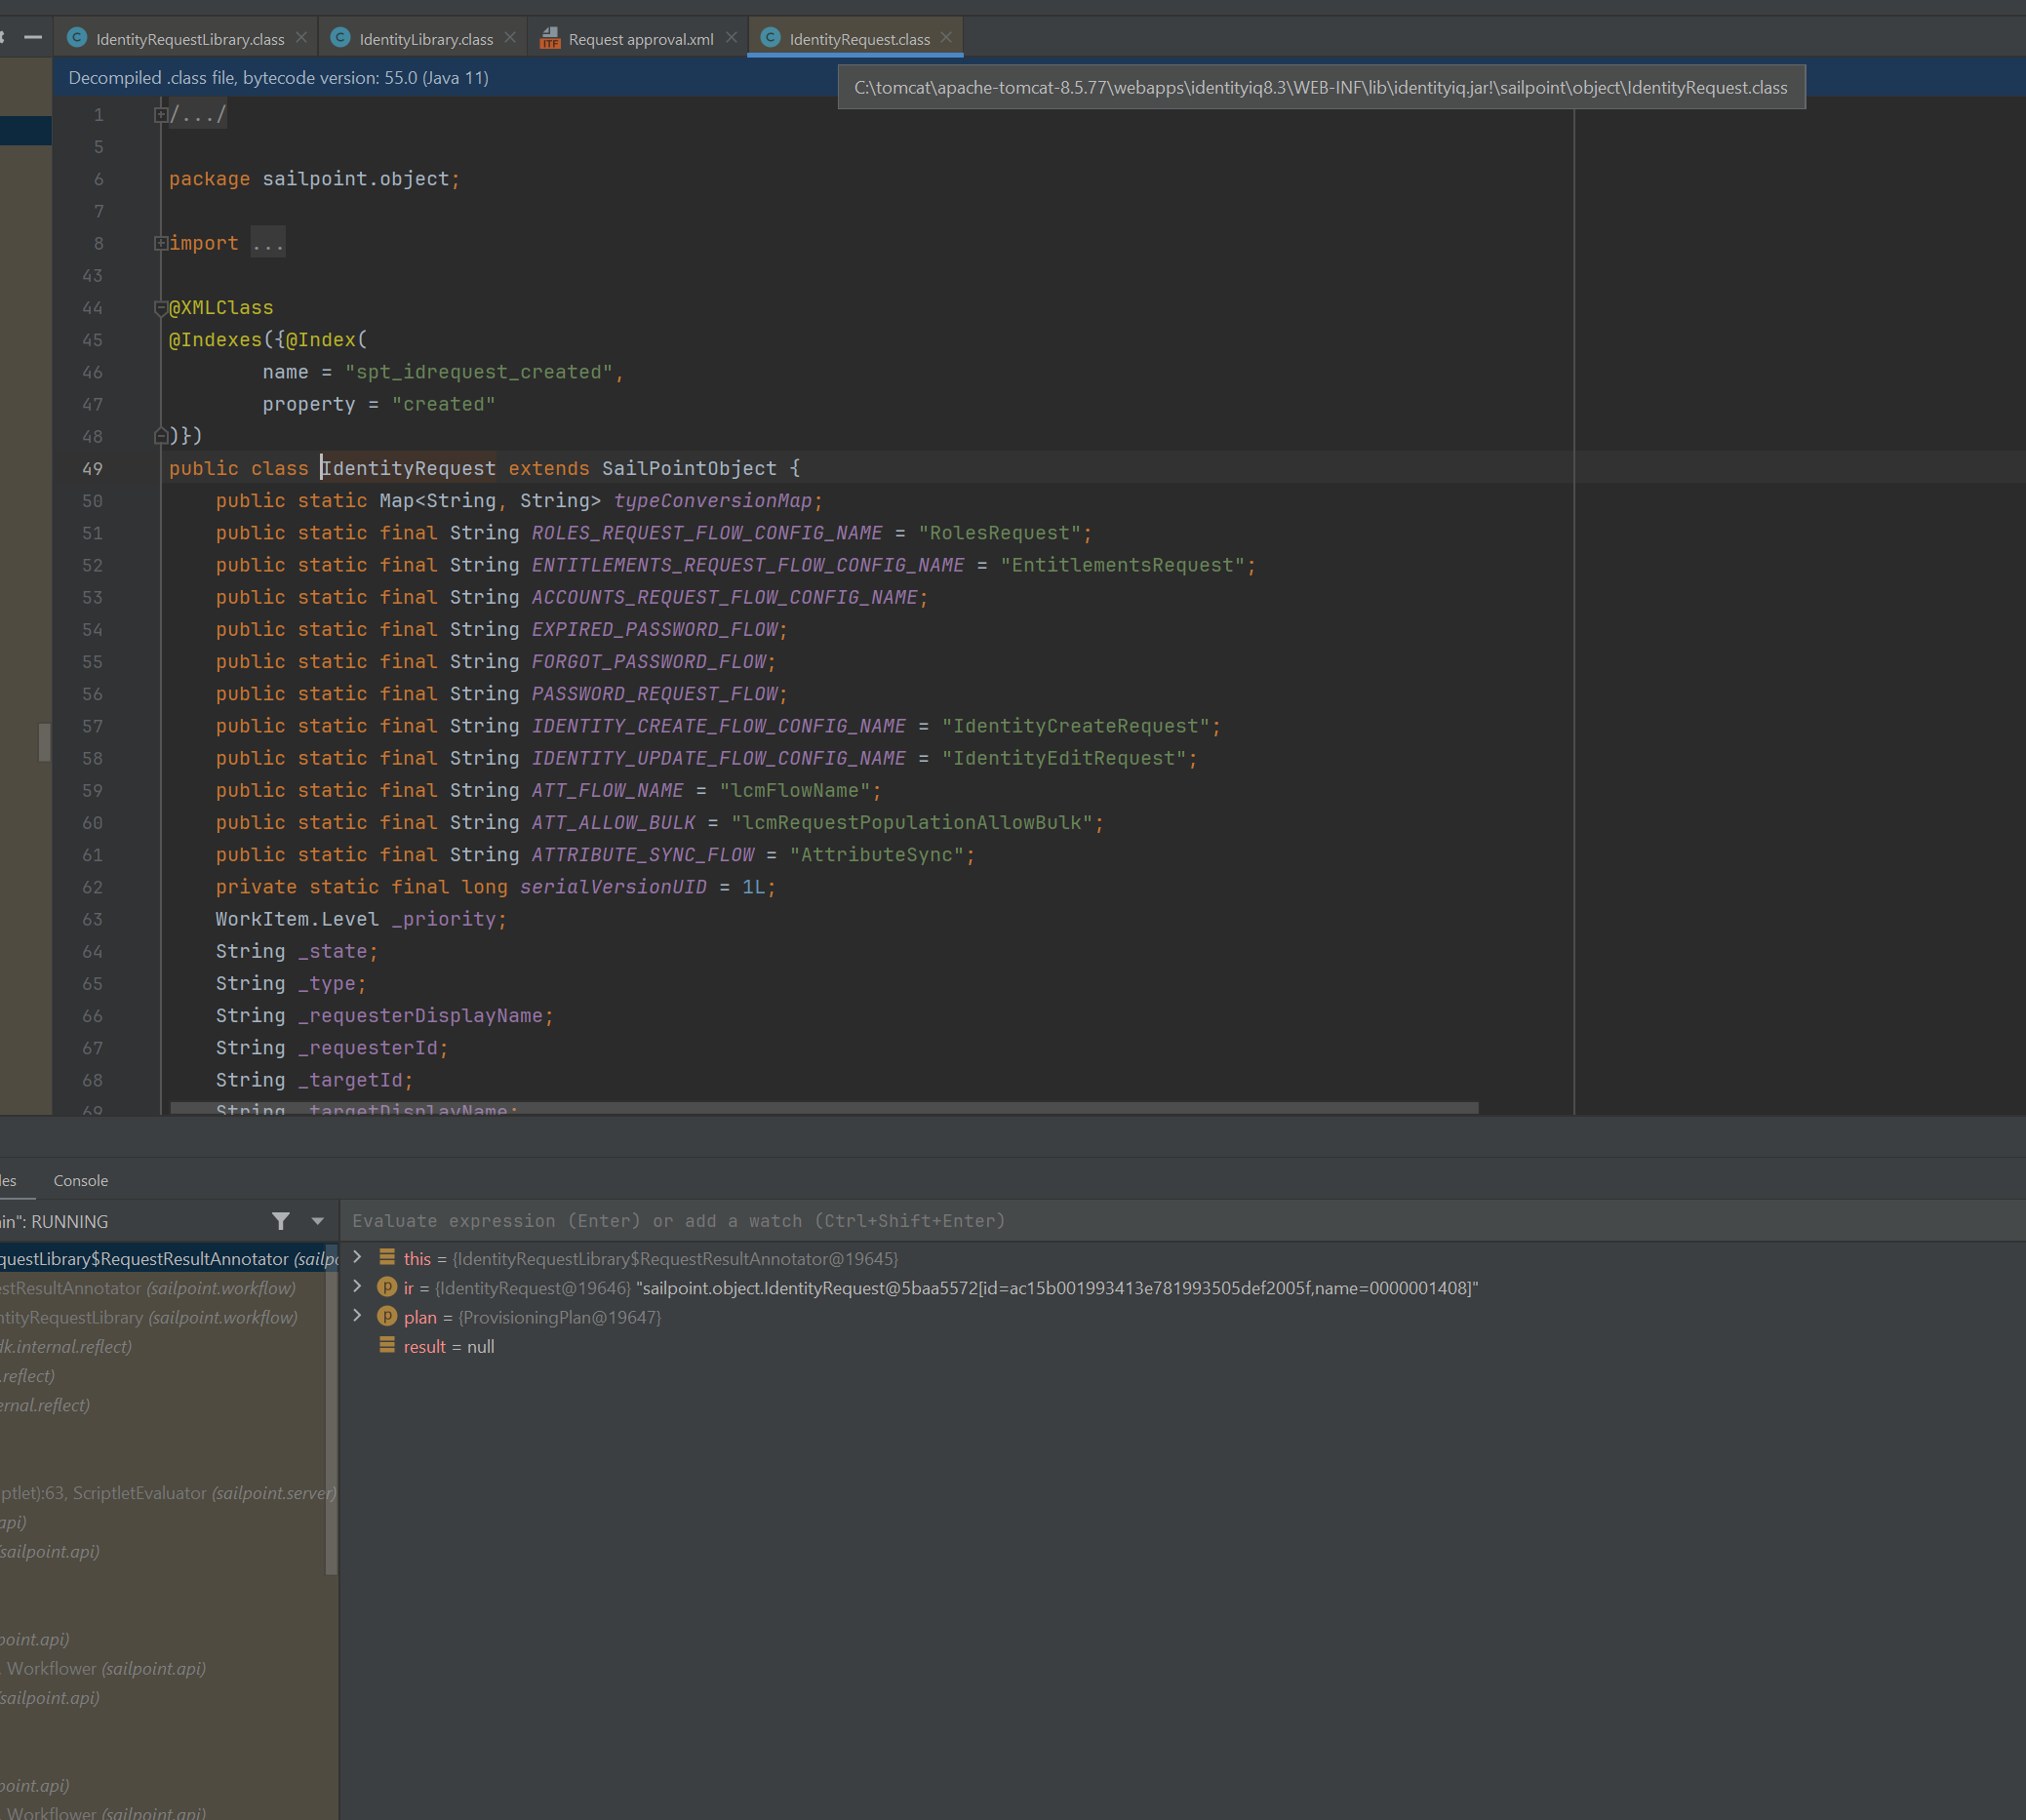
Task: Close the IdentityLibrary.class tab
Action: [x=510, y=38]
